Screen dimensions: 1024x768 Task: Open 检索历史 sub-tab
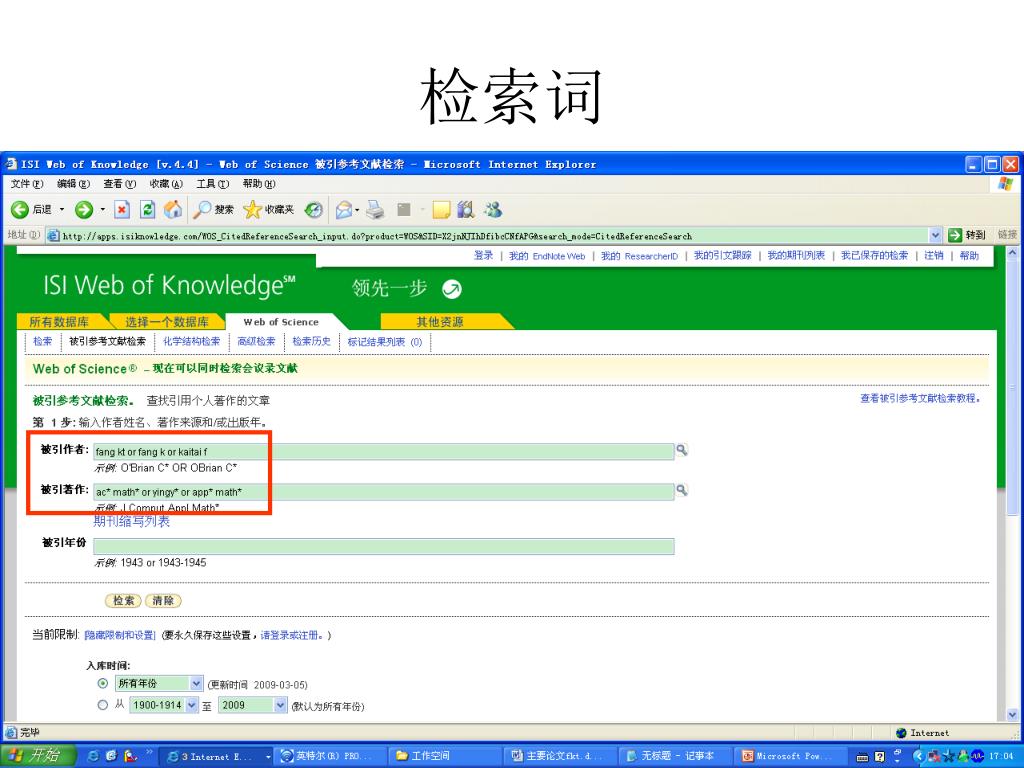(312, 341)
